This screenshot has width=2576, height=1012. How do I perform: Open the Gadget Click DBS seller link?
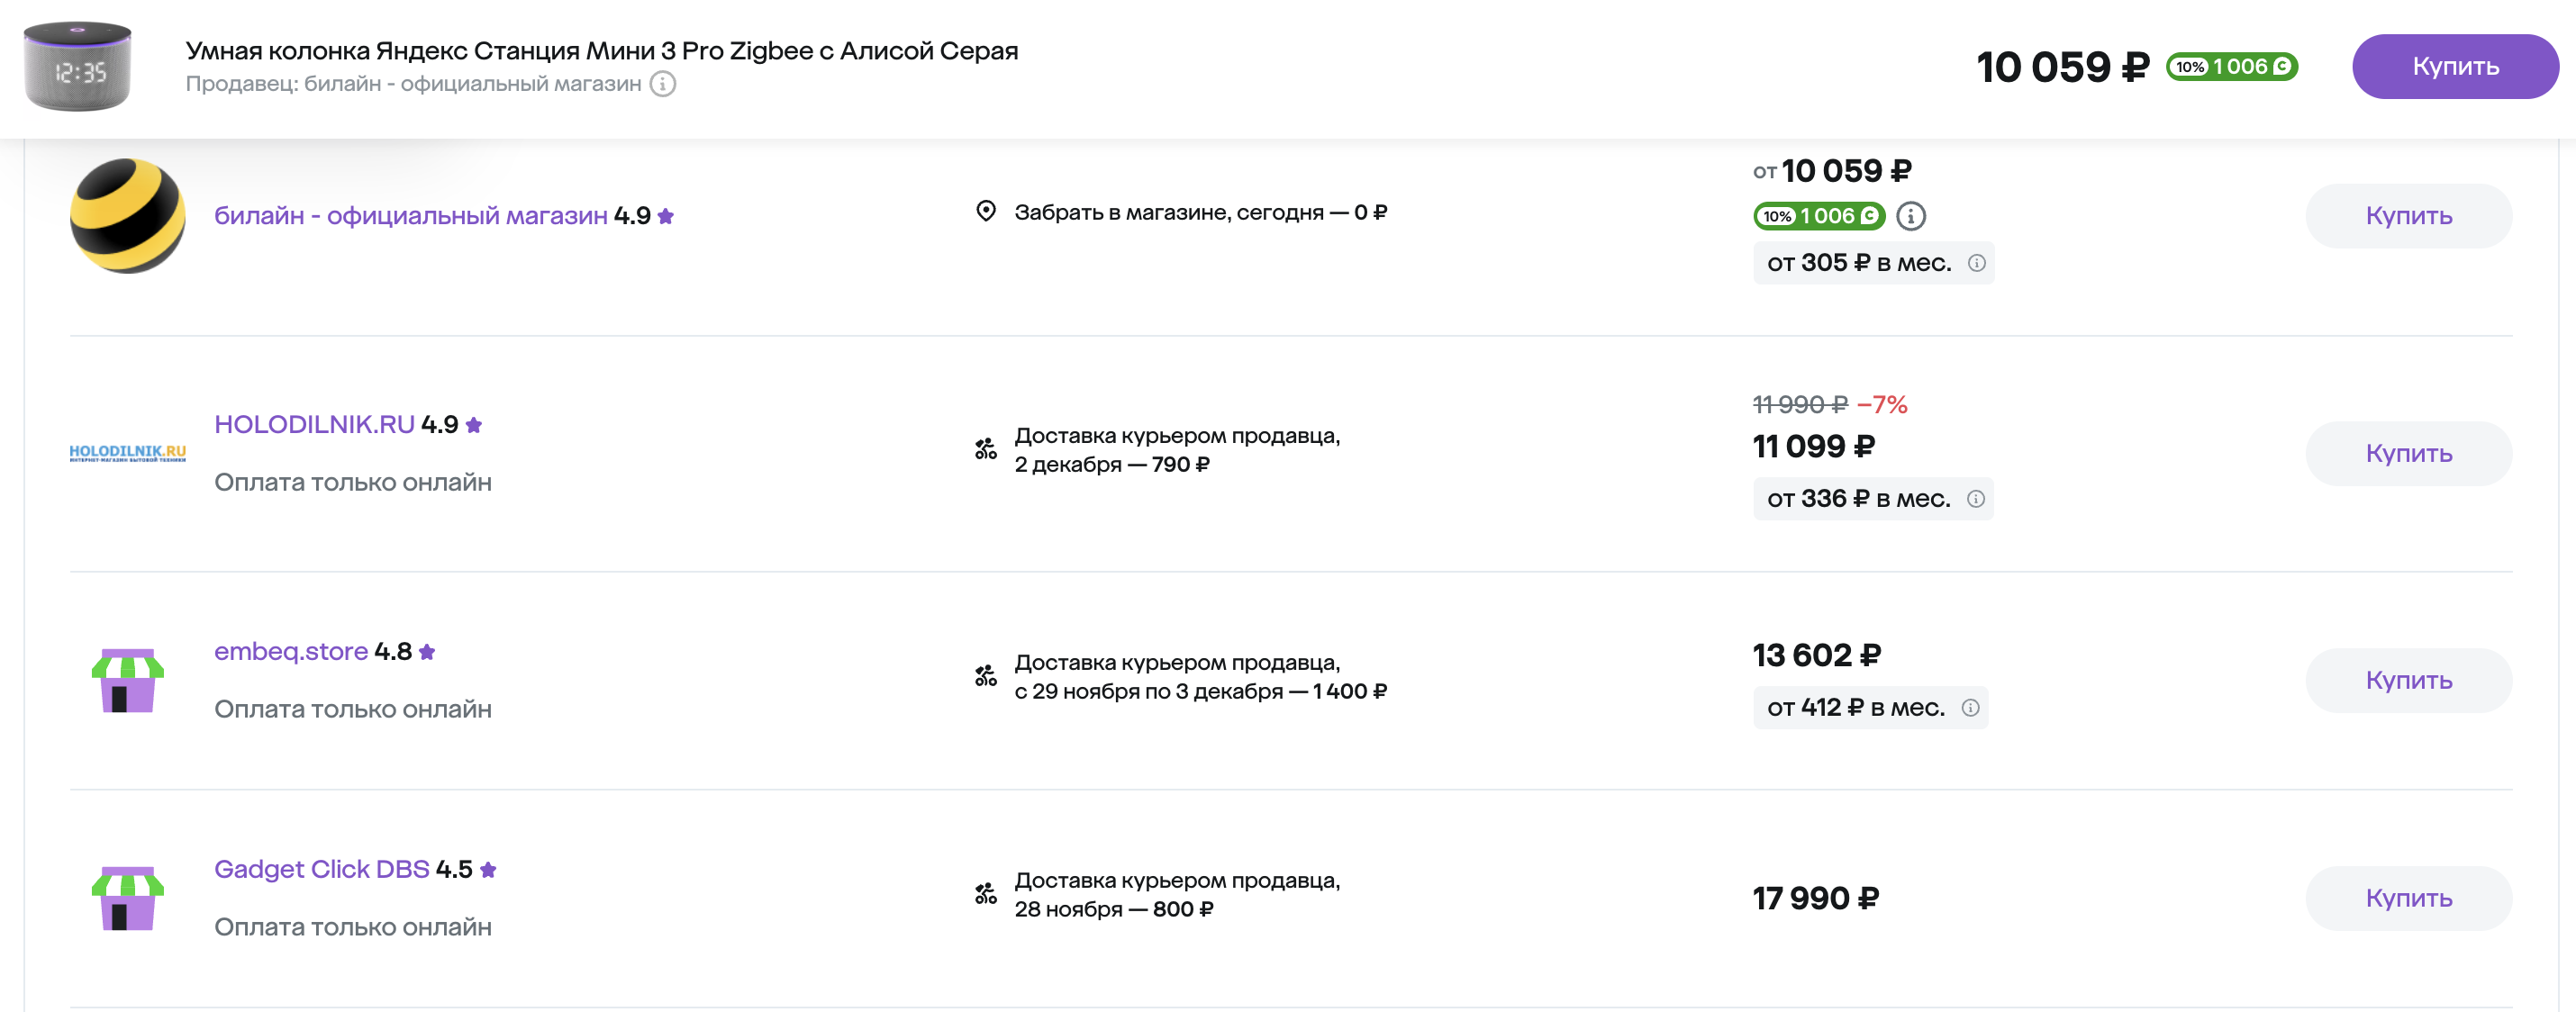(321, 870)
